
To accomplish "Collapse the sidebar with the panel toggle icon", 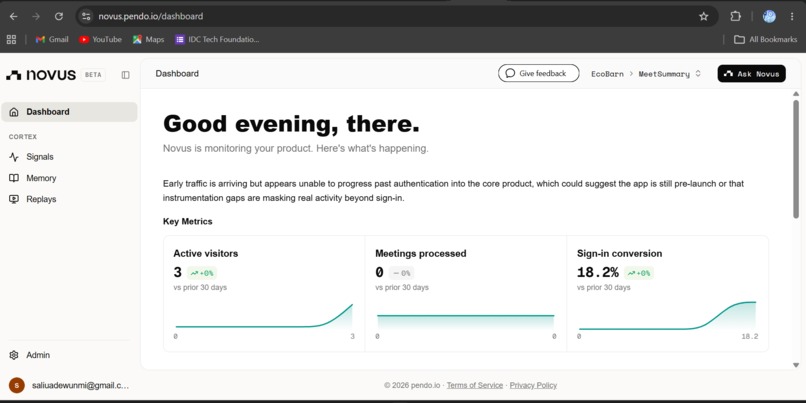I will coord(125,75).
